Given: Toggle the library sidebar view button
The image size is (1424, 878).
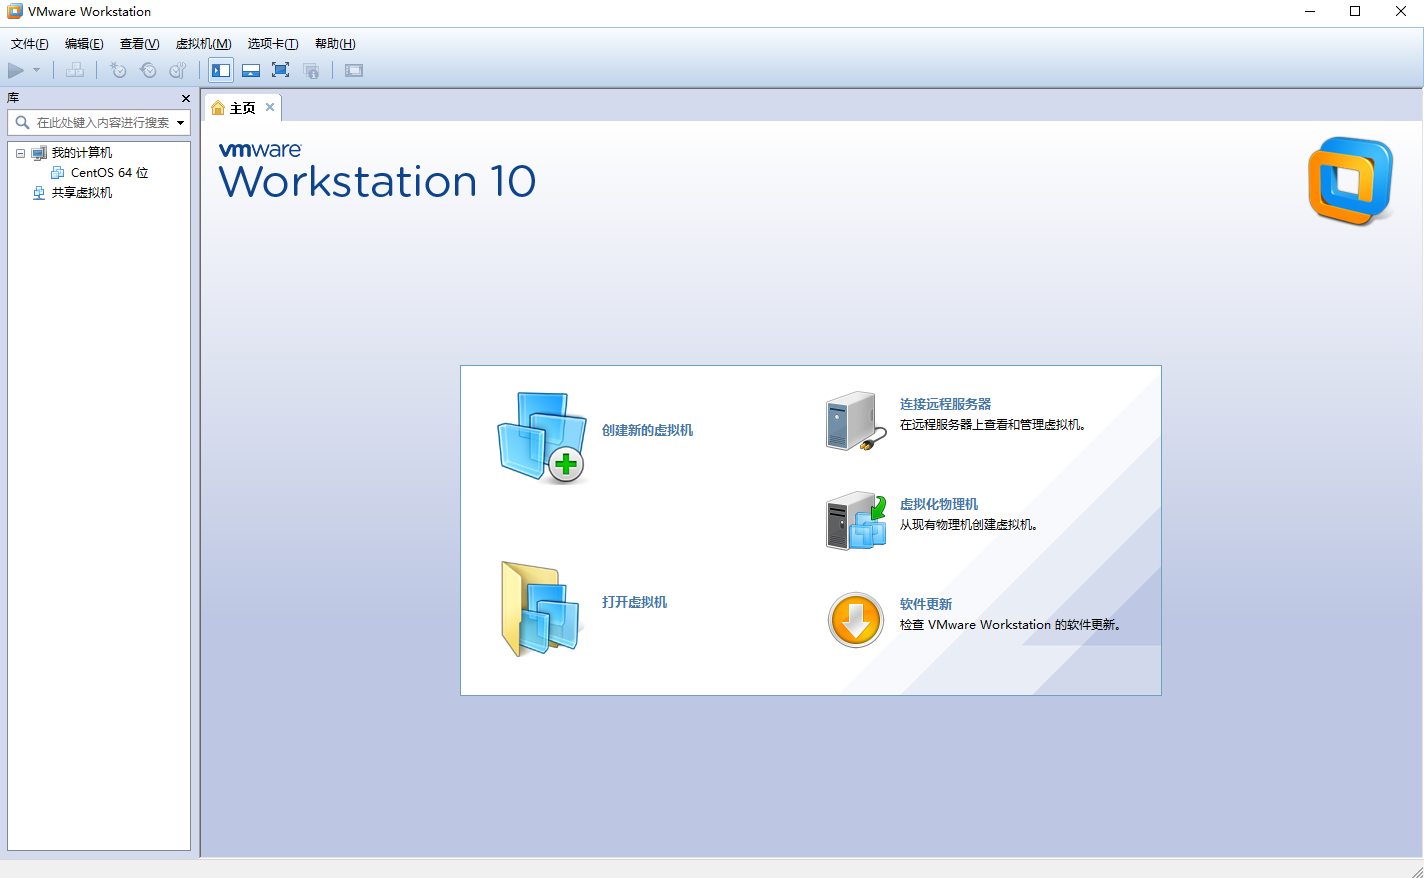Looking at the screenshot, I should [221, 70].
